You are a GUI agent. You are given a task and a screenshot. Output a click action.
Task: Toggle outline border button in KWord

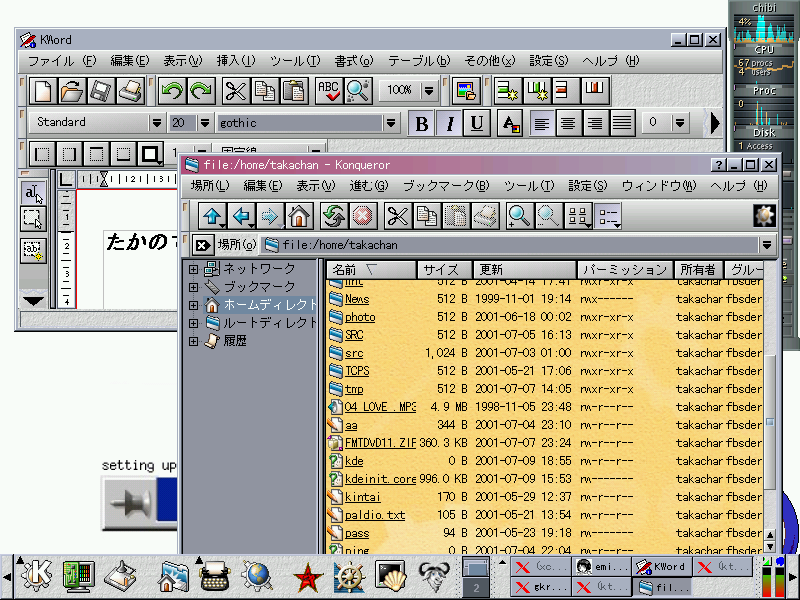pyautogui.click(x=150, y=154)
